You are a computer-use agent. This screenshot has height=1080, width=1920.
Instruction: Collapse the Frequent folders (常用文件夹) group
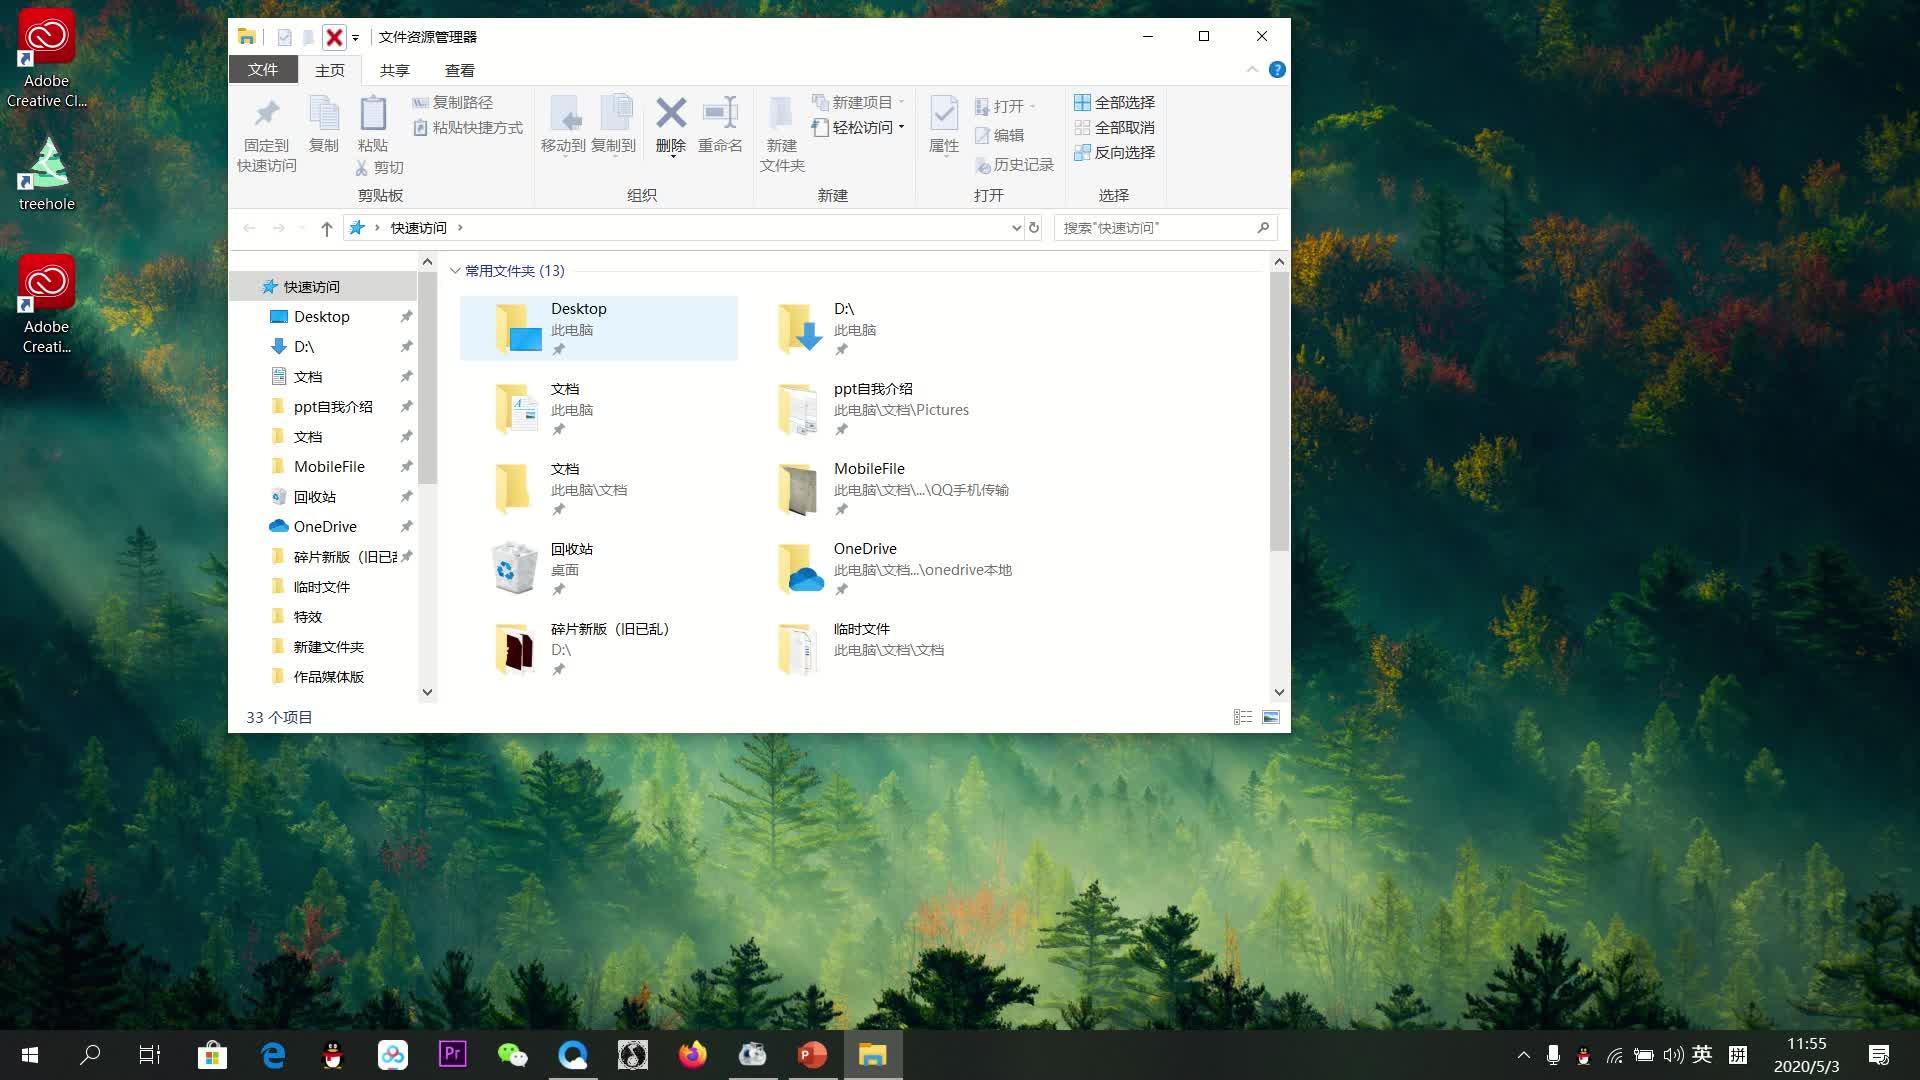point(455,271)
